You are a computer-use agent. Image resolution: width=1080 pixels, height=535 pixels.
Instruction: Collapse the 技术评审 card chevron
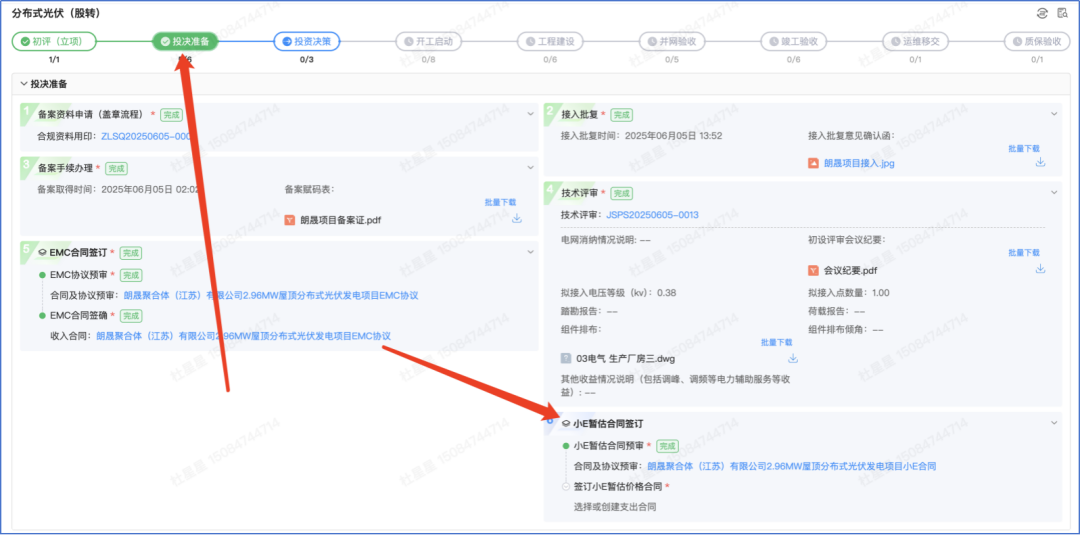(x=1054, y=192)
